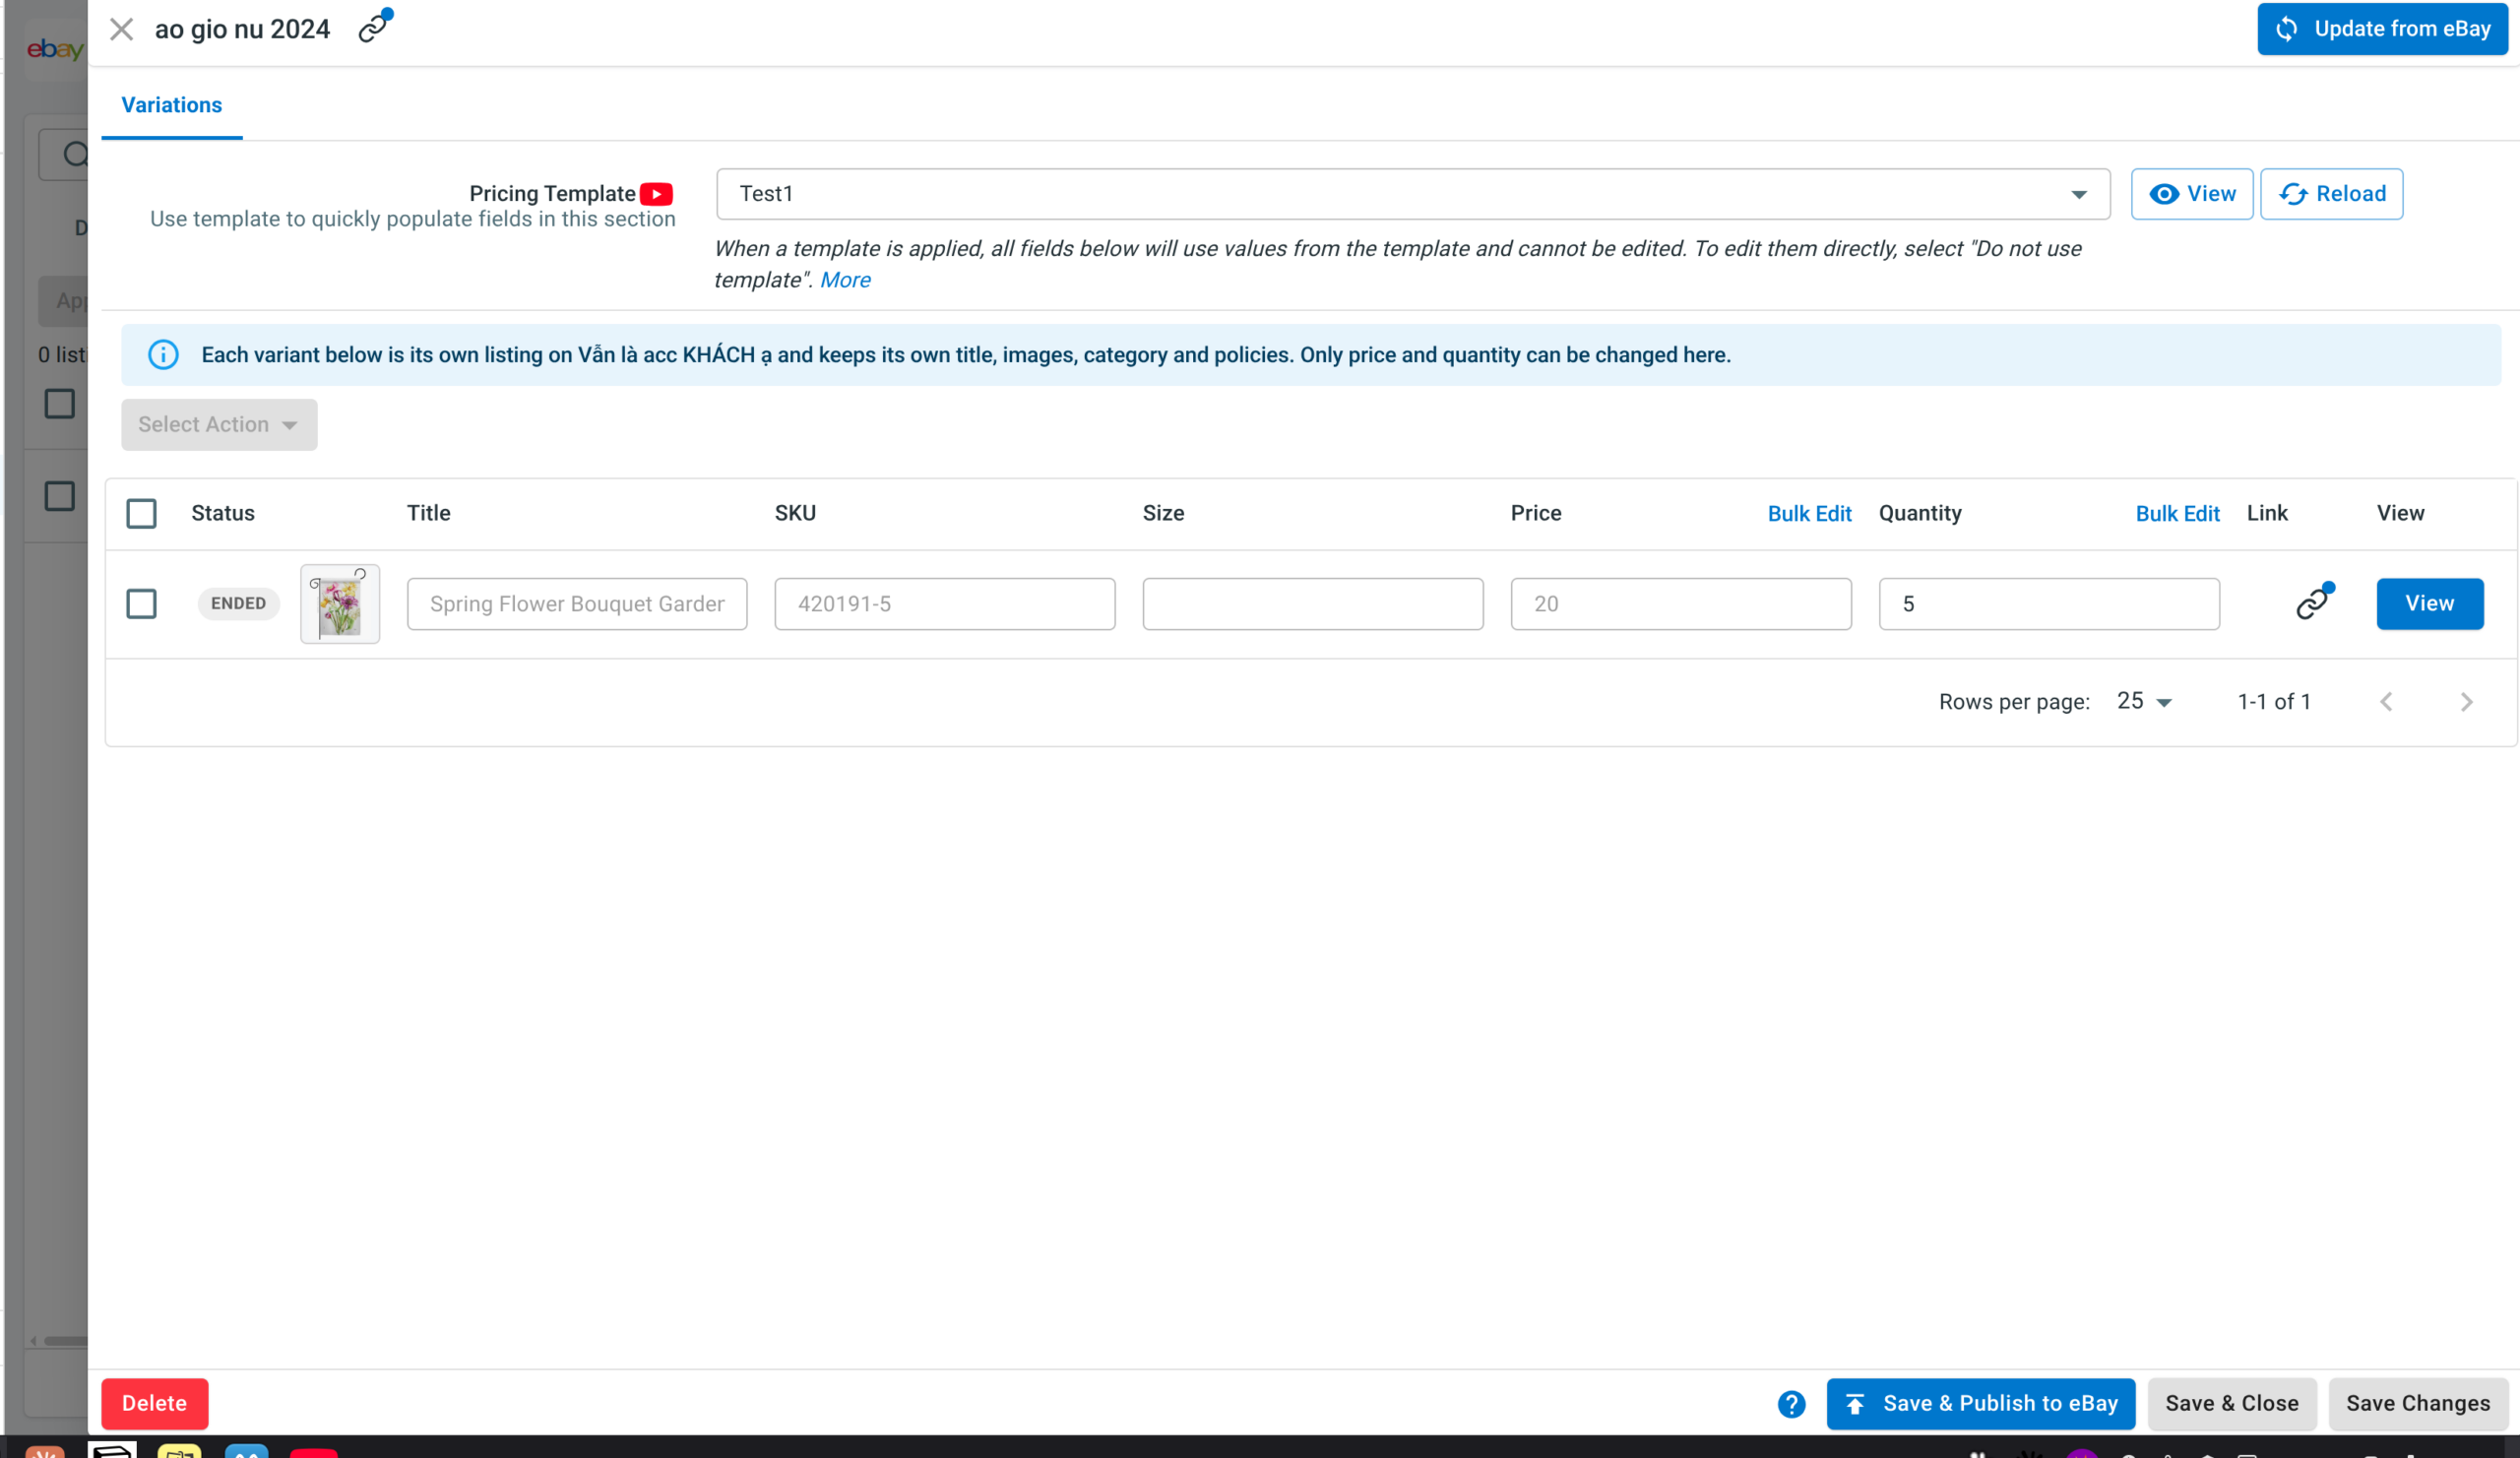Go to the previous page arrow

2386,702
